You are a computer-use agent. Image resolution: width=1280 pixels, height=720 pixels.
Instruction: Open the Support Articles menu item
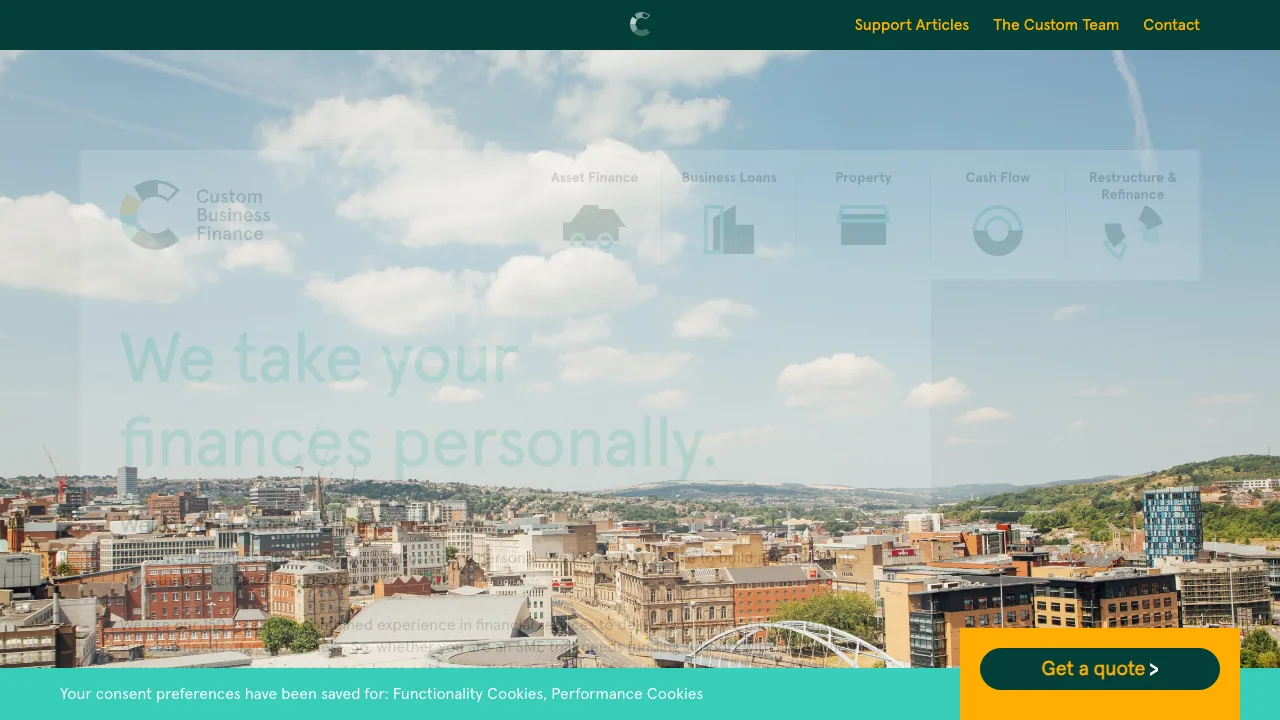pyautogui.click(x=911, y=25)
